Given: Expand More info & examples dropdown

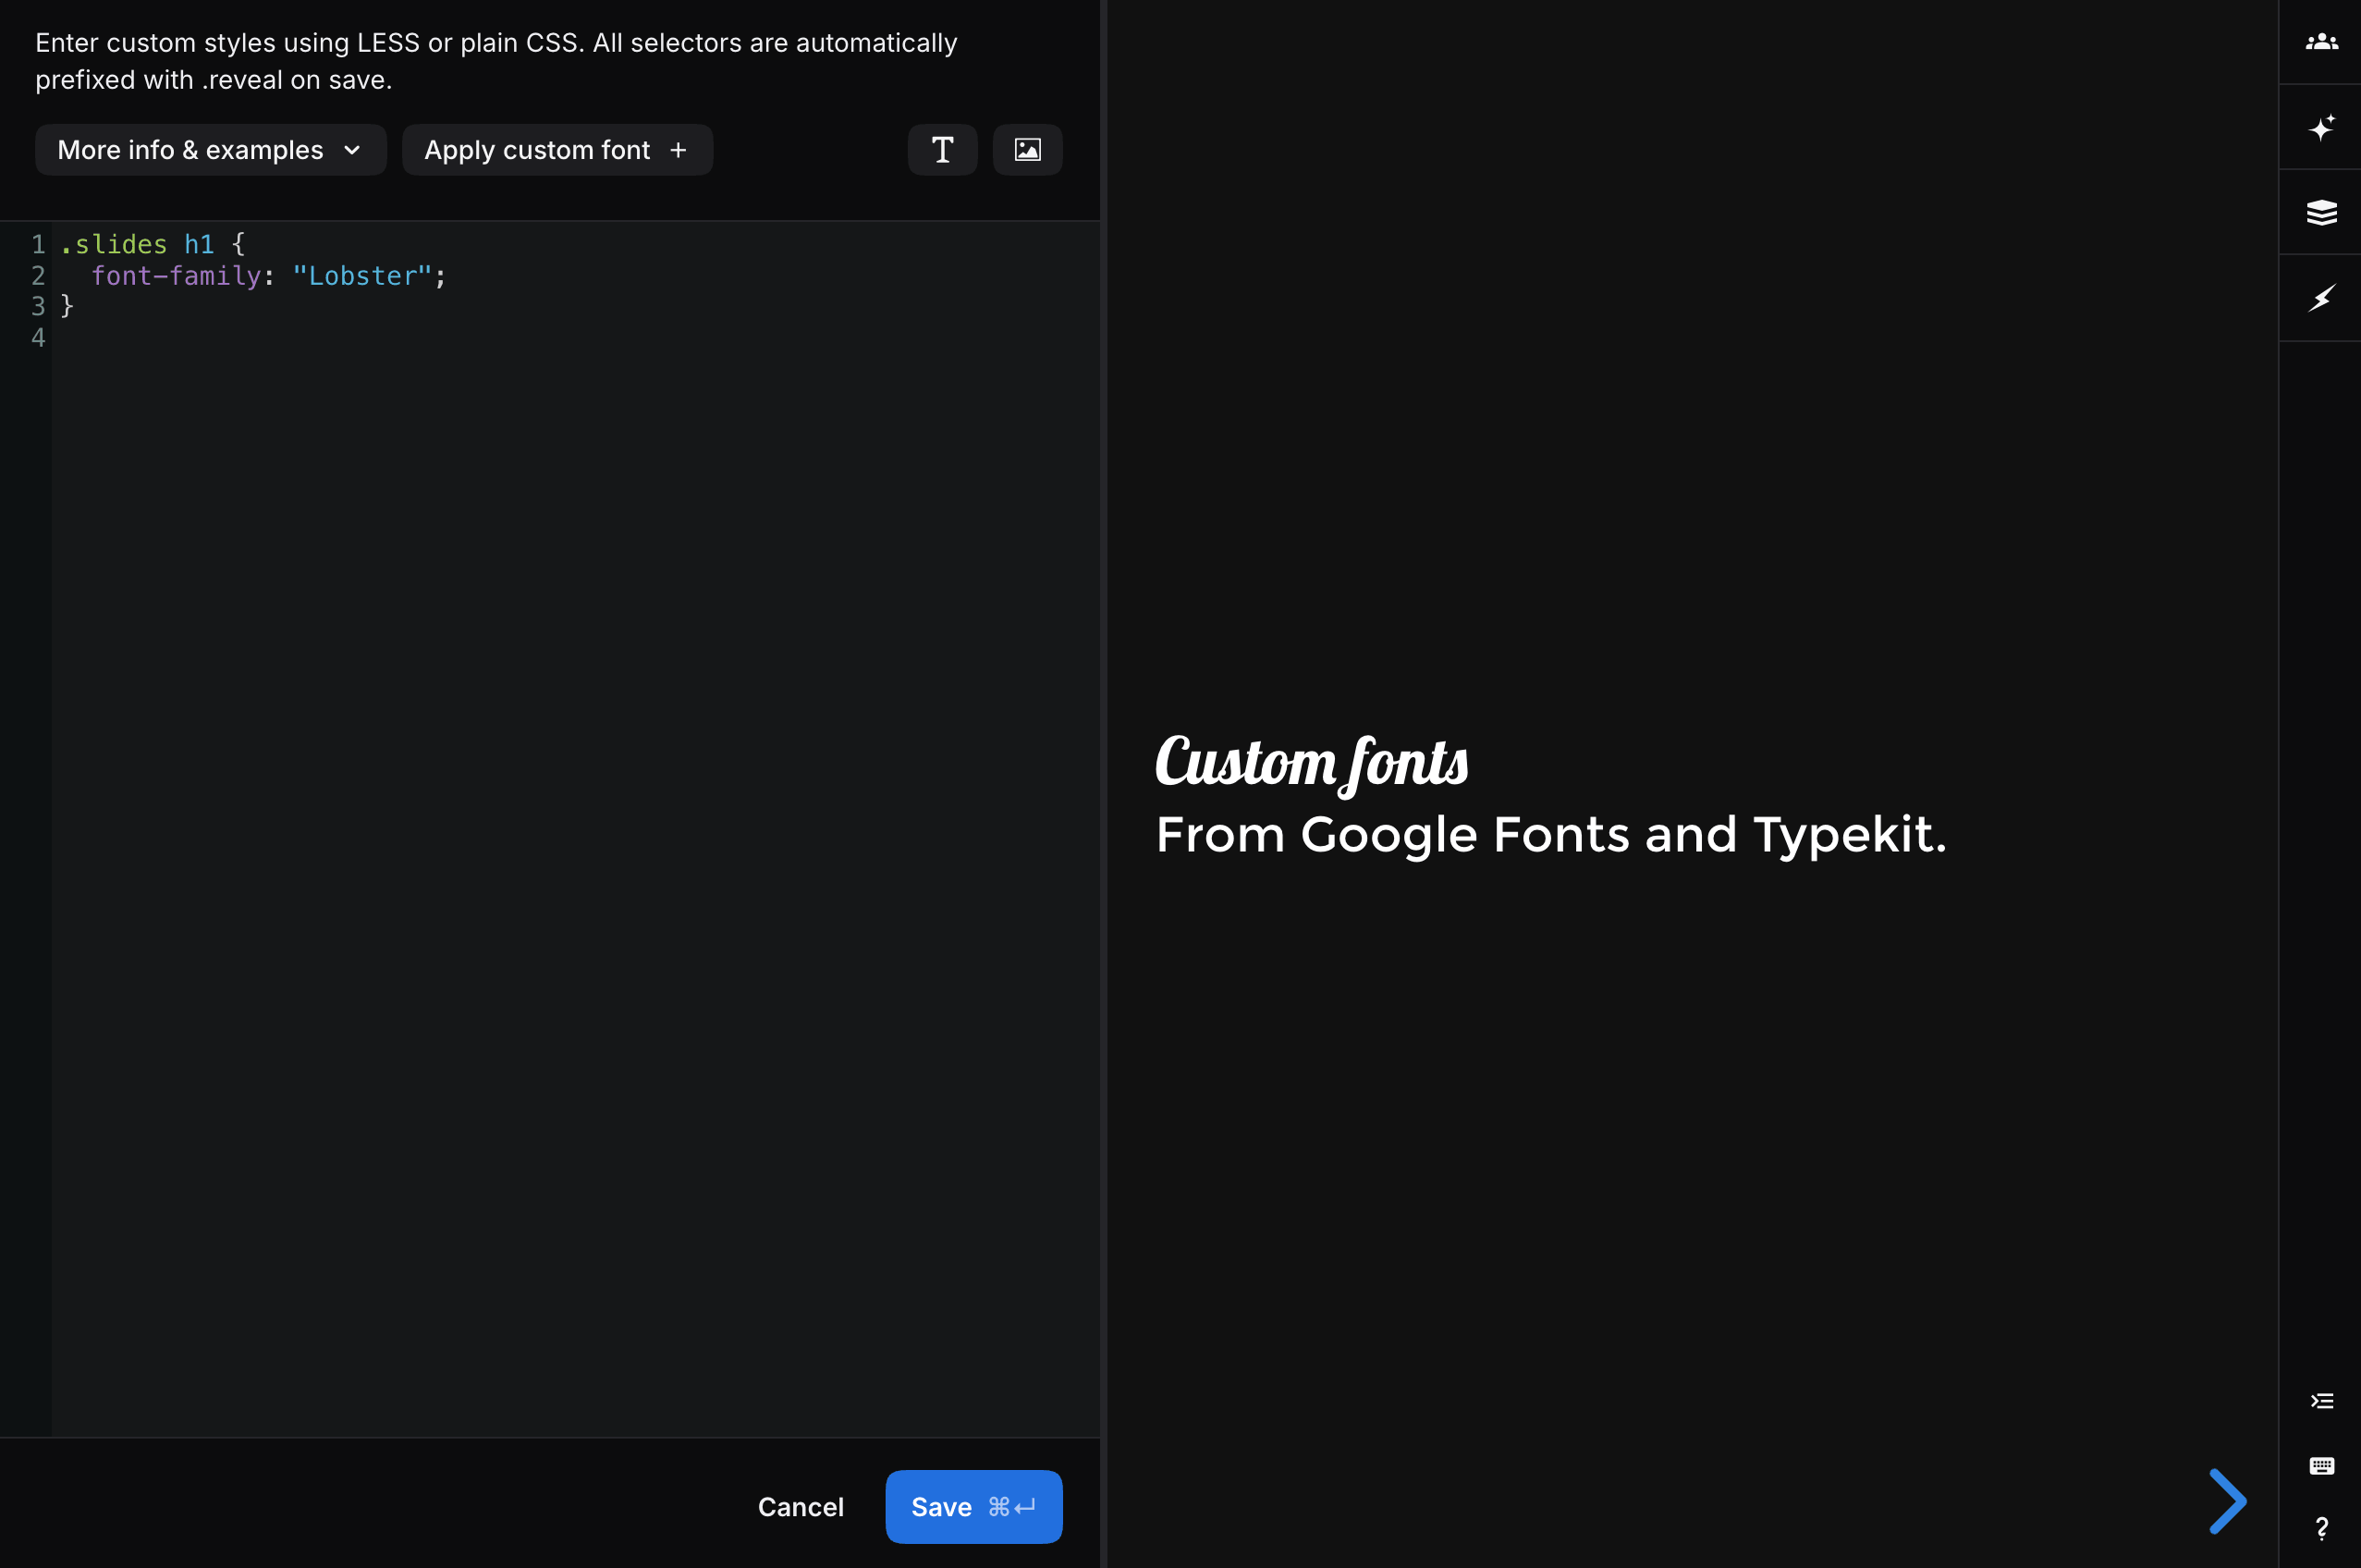Looking at the screenshot, I should click(210, 150).
